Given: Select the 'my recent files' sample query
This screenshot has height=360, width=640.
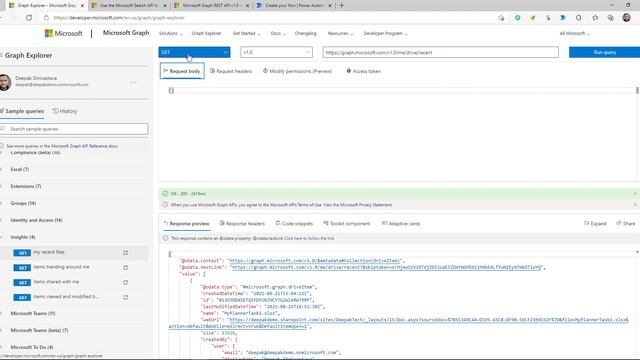Looking at the screenshot, I should point(49,252).
